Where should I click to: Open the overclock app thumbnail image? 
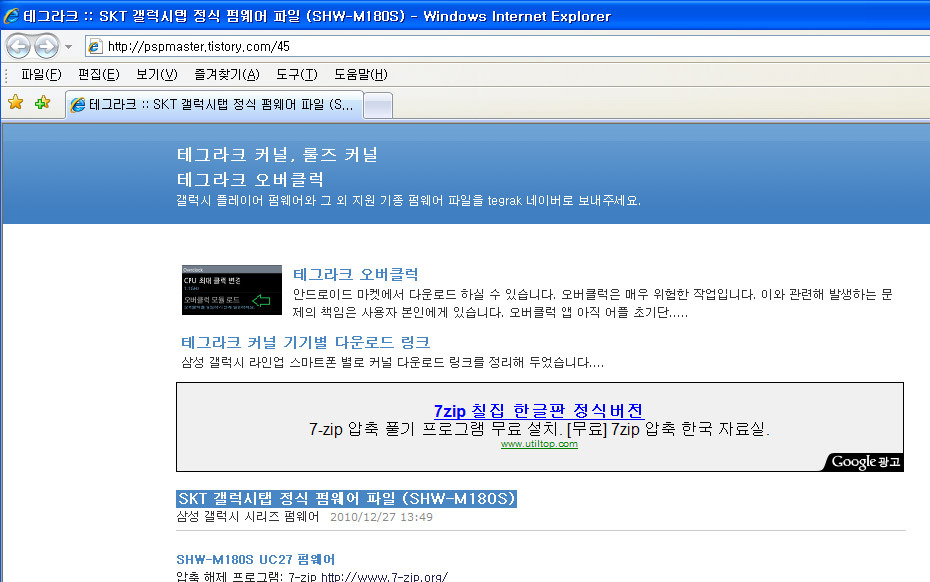coord(232,290)
